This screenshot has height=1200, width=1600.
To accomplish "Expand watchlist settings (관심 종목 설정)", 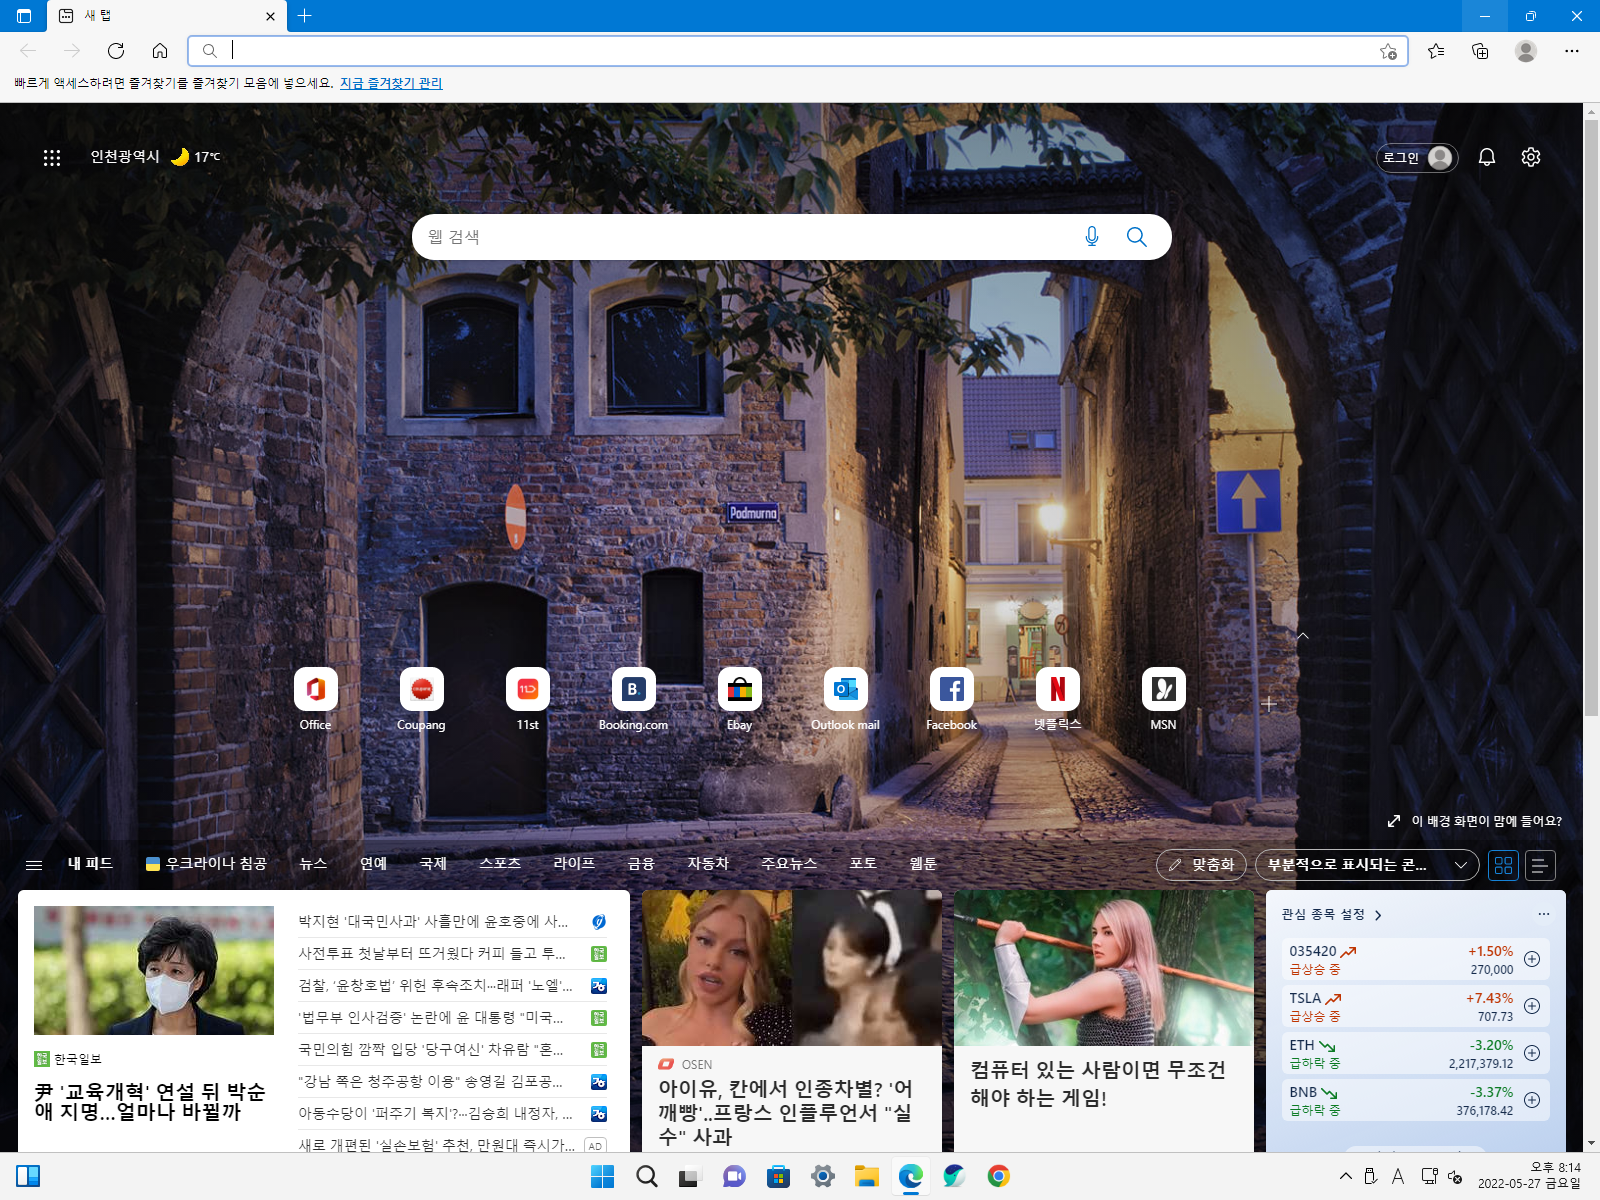I will point(1332,914).
